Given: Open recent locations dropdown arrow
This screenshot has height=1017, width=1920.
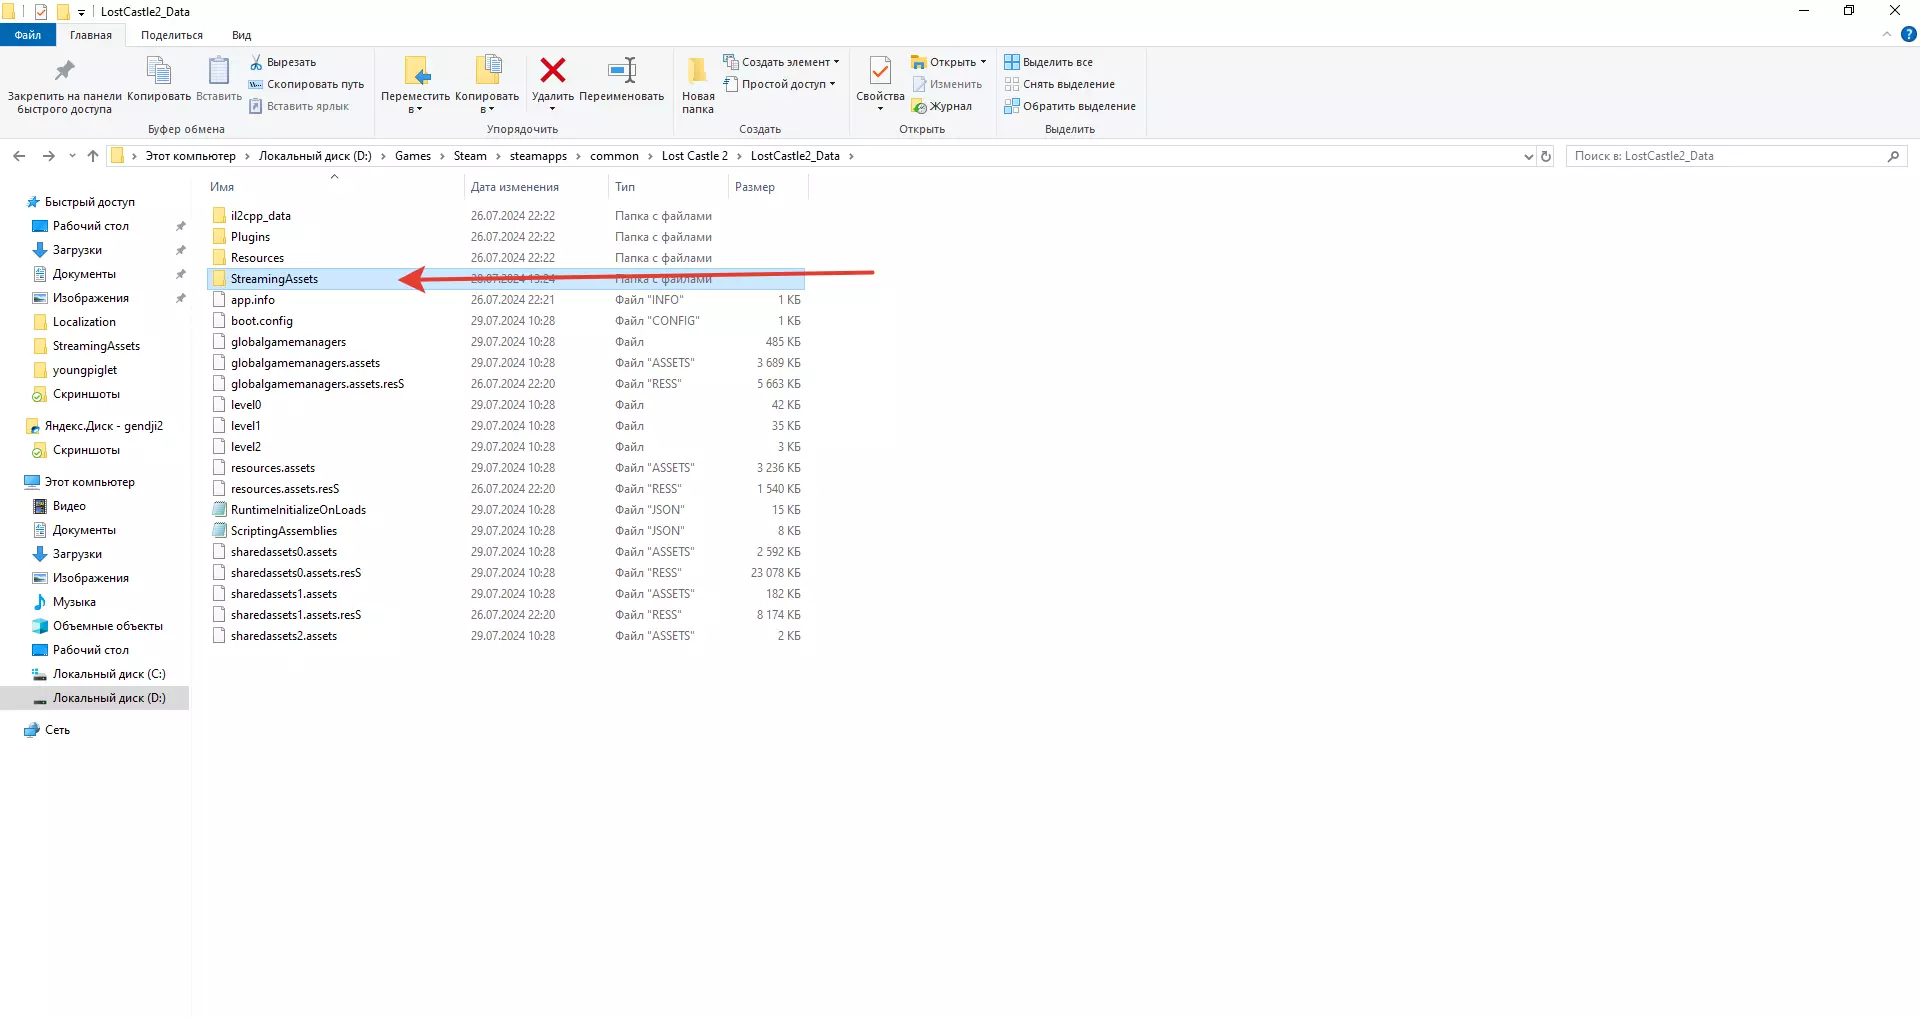Looking at the screenshot, I should pos(72,156).
